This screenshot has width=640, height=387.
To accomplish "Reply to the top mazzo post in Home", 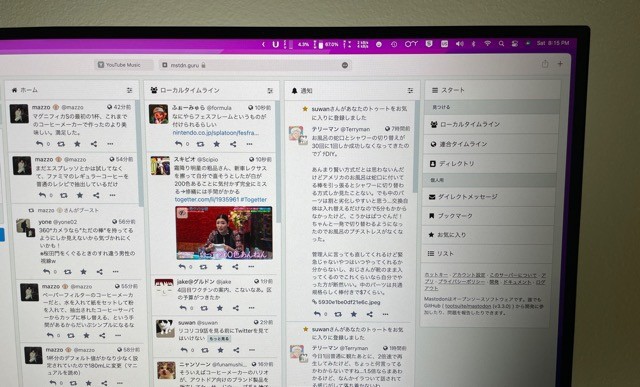I will point(39,144).
